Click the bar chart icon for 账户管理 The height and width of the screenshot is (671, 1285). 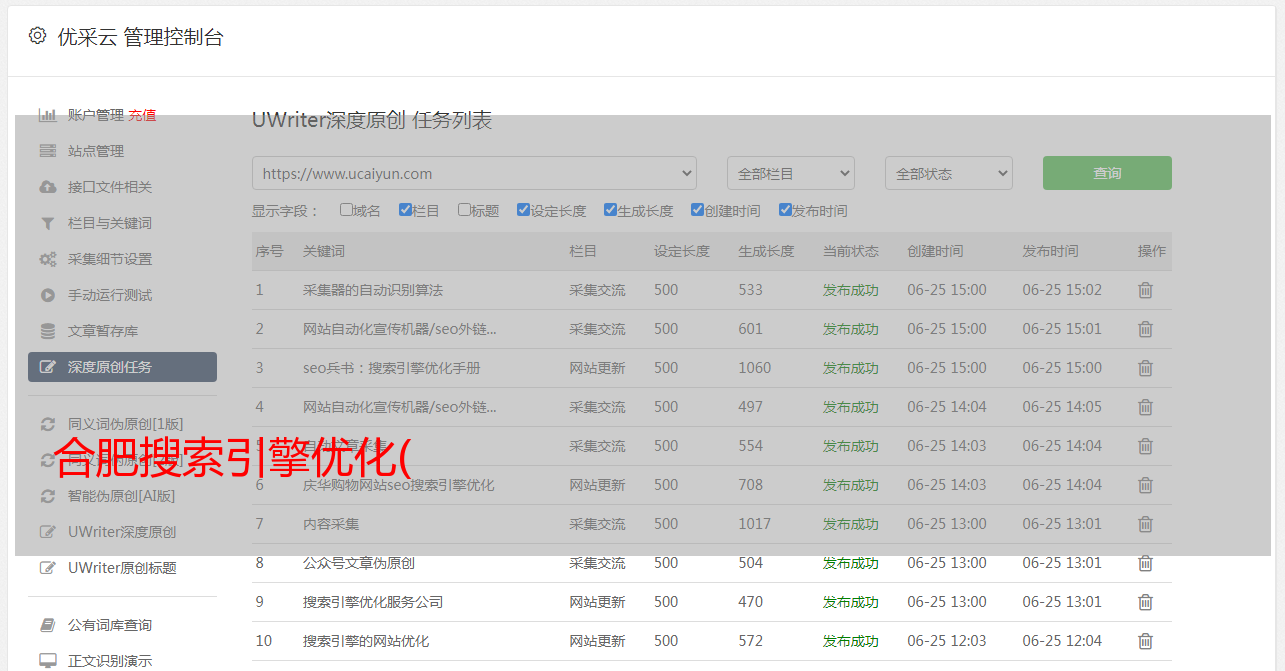[47, 115]
